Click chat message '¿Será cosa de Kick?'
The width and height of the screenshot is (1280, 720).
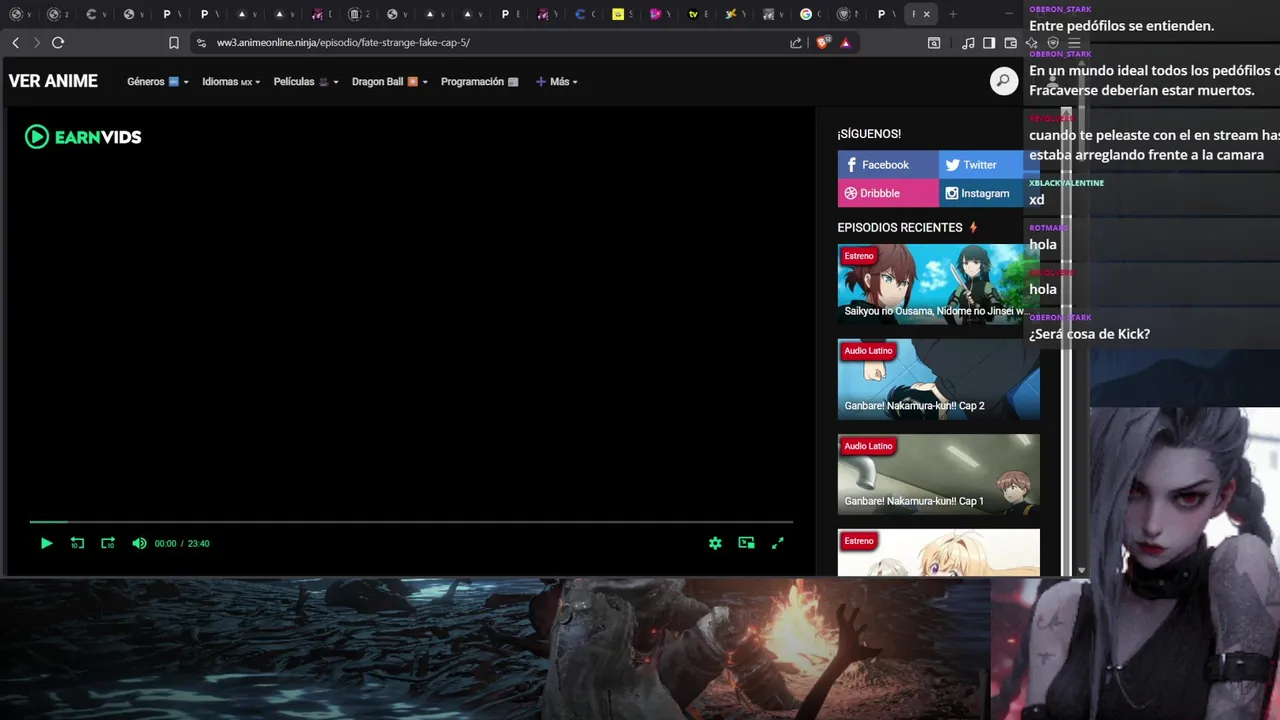pos(1089,334)
